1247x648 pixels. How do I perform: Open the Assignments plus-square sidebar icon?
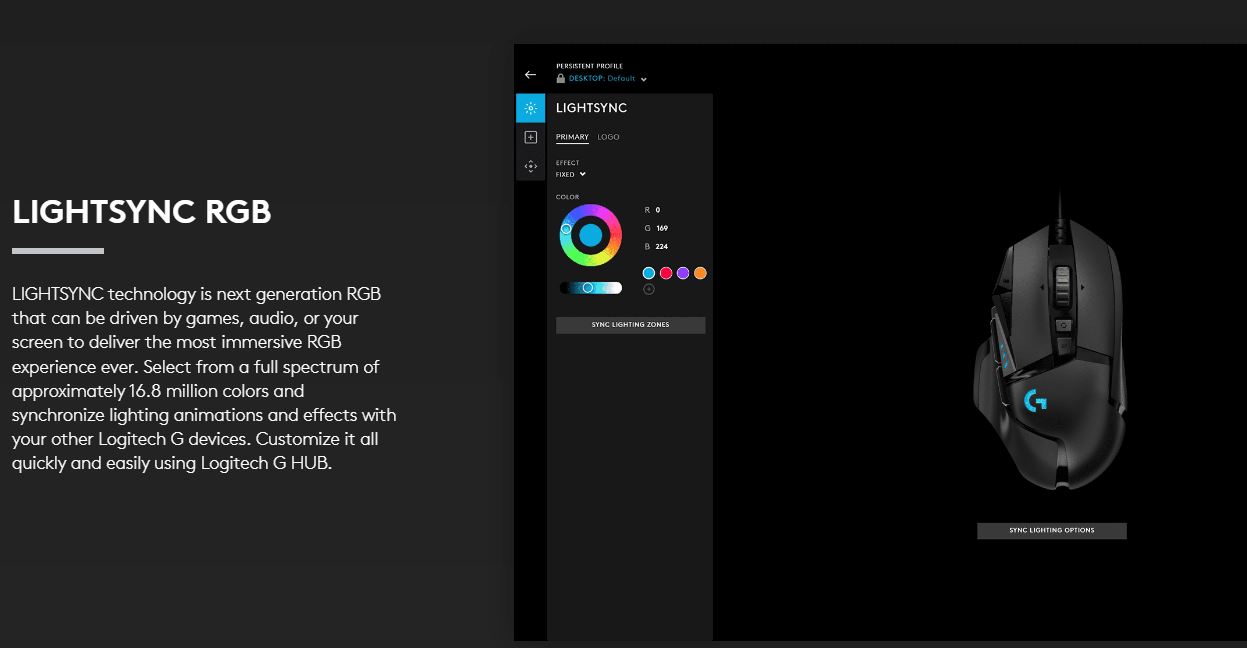coord(530,137)
